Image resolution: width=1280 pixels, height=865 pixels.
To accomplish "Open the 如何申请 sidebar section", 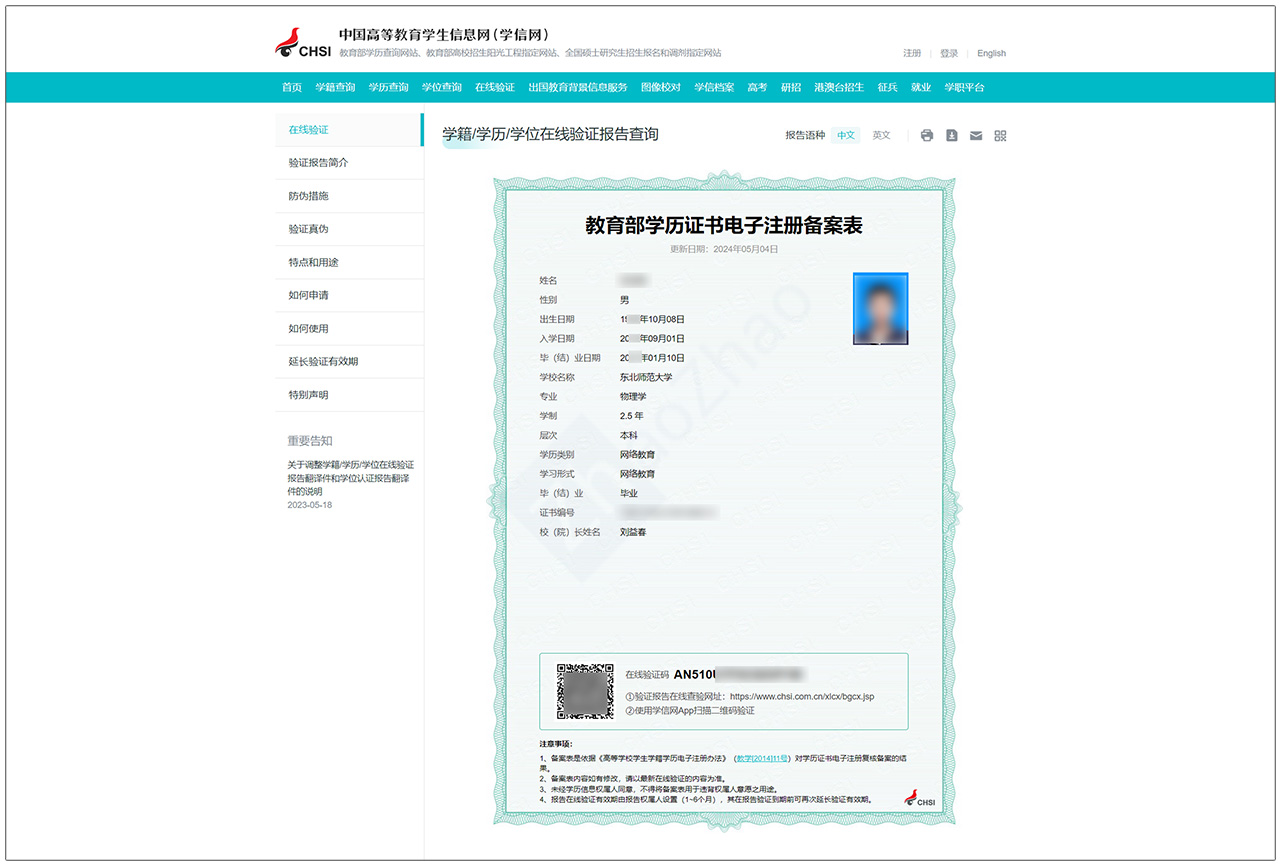I will coord(308,295).
